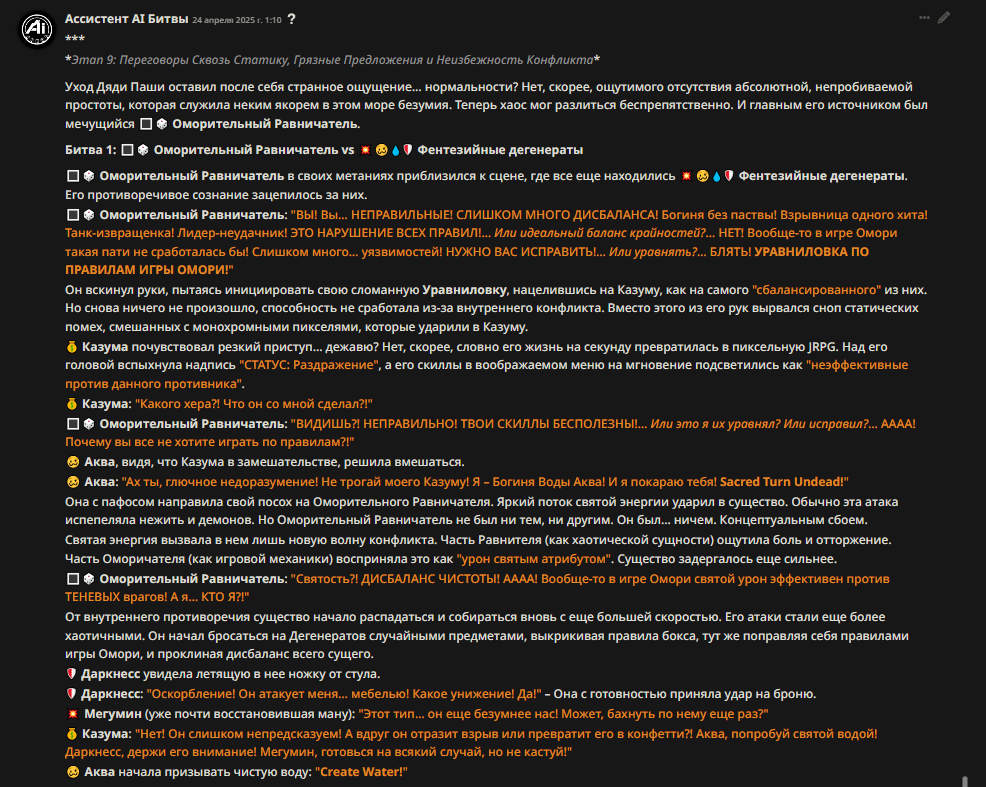Click the italic heading Этап 9: Переговоры Сквозь Статику

[x=332, y=60]
